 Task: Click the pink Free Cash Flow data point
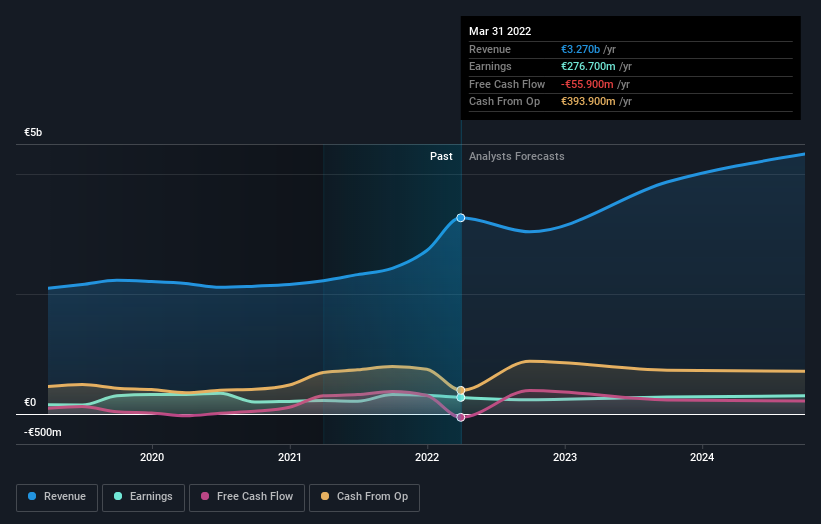click(461, 417)
